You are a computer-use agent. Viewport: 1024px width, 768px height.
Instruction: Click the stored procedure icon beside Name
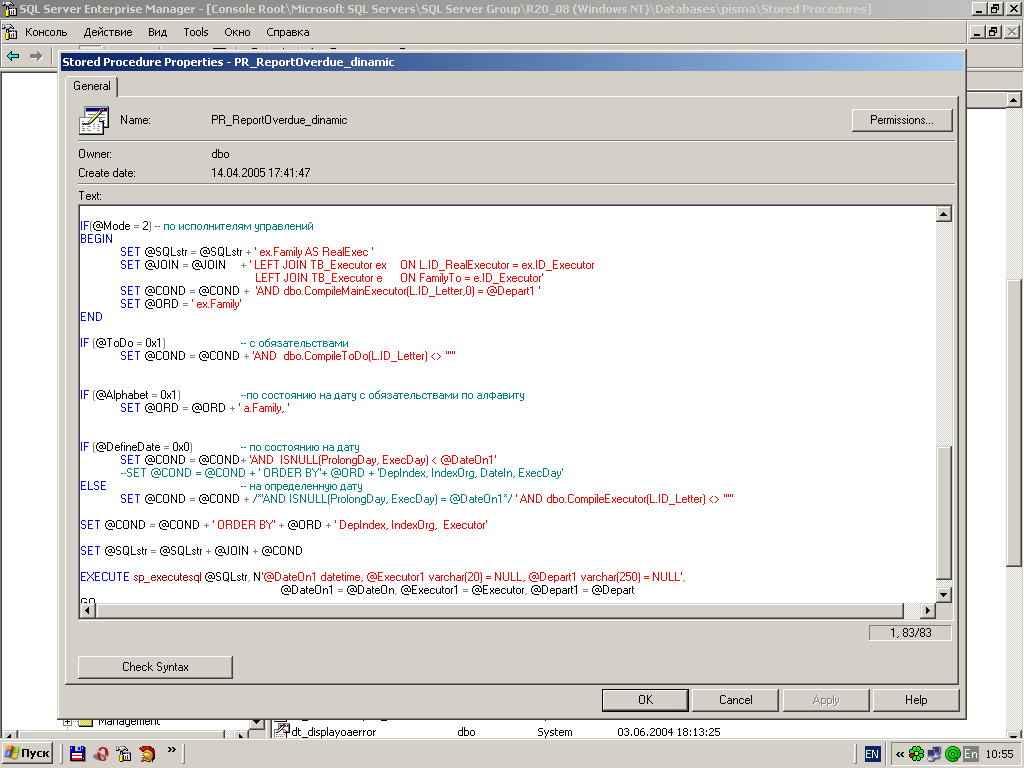[93, 120]
